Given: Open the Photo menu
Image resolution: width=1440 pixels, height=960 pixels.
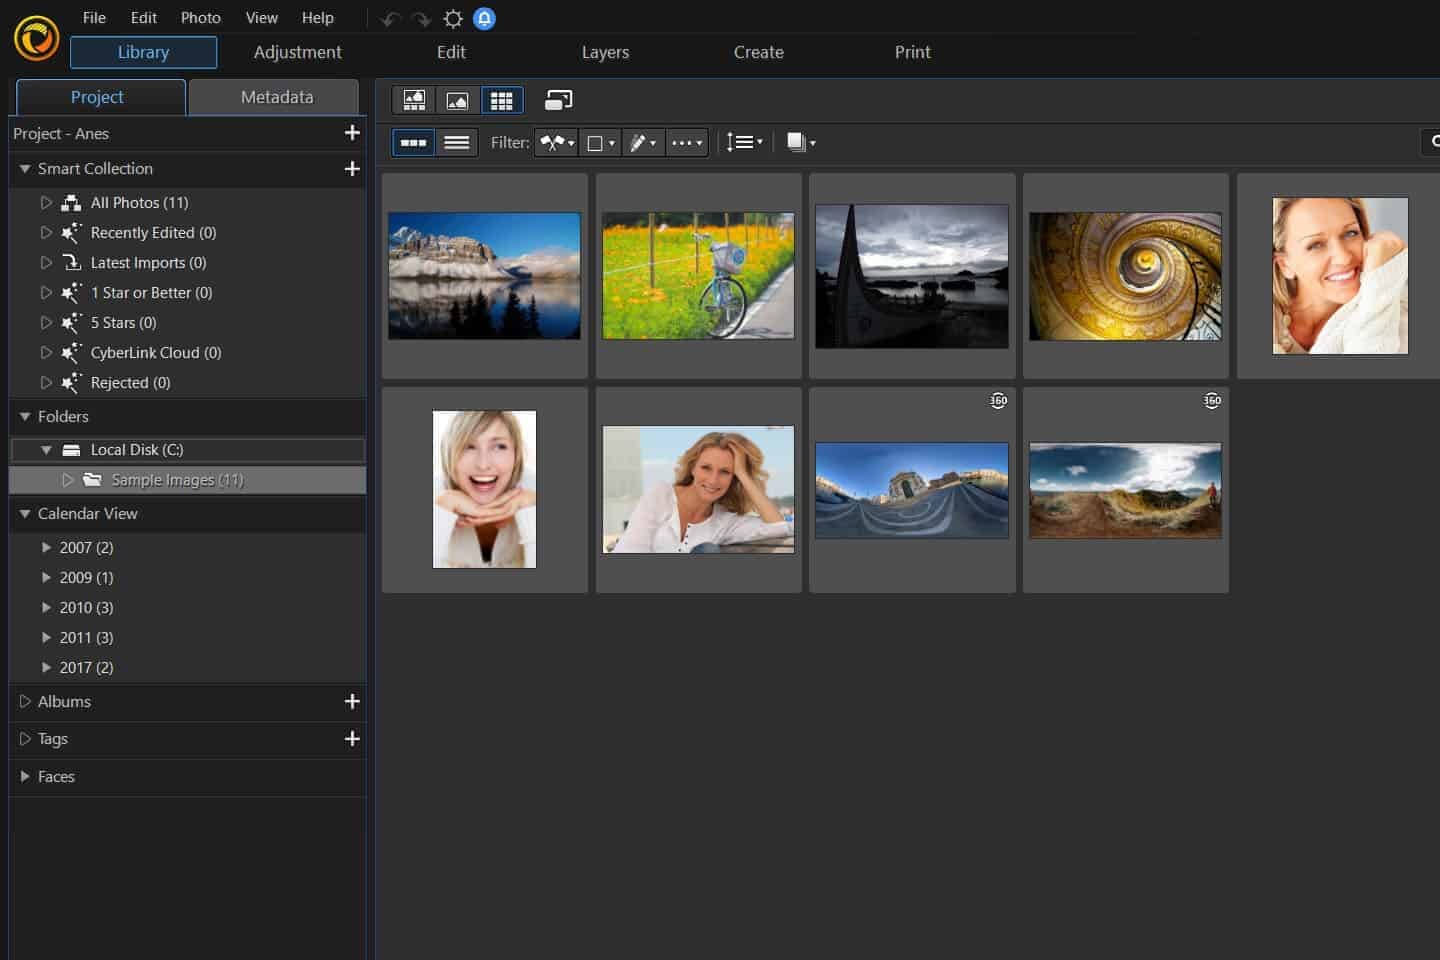Looking at the screenshot, I should [x=201, y=18].
